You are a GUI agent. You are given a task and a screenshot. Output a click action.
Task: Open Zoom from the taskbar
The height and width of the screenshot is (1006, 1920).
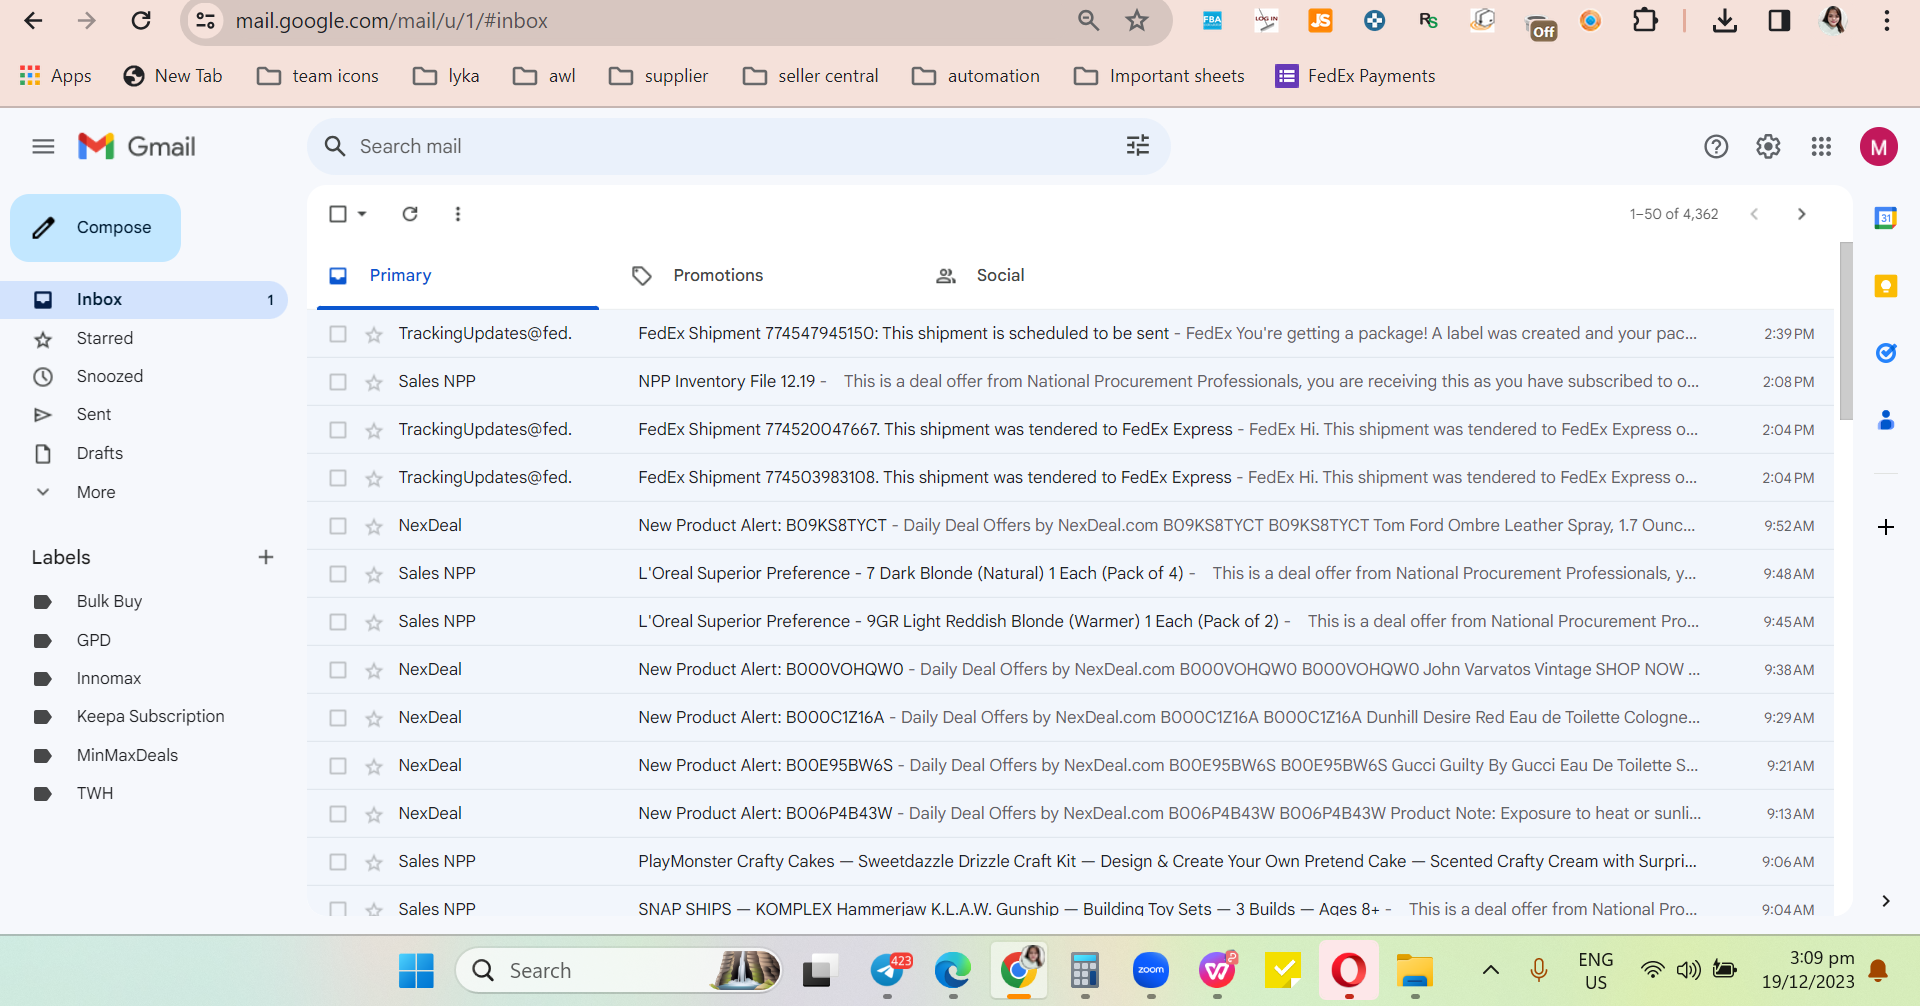pos(1151,970)
